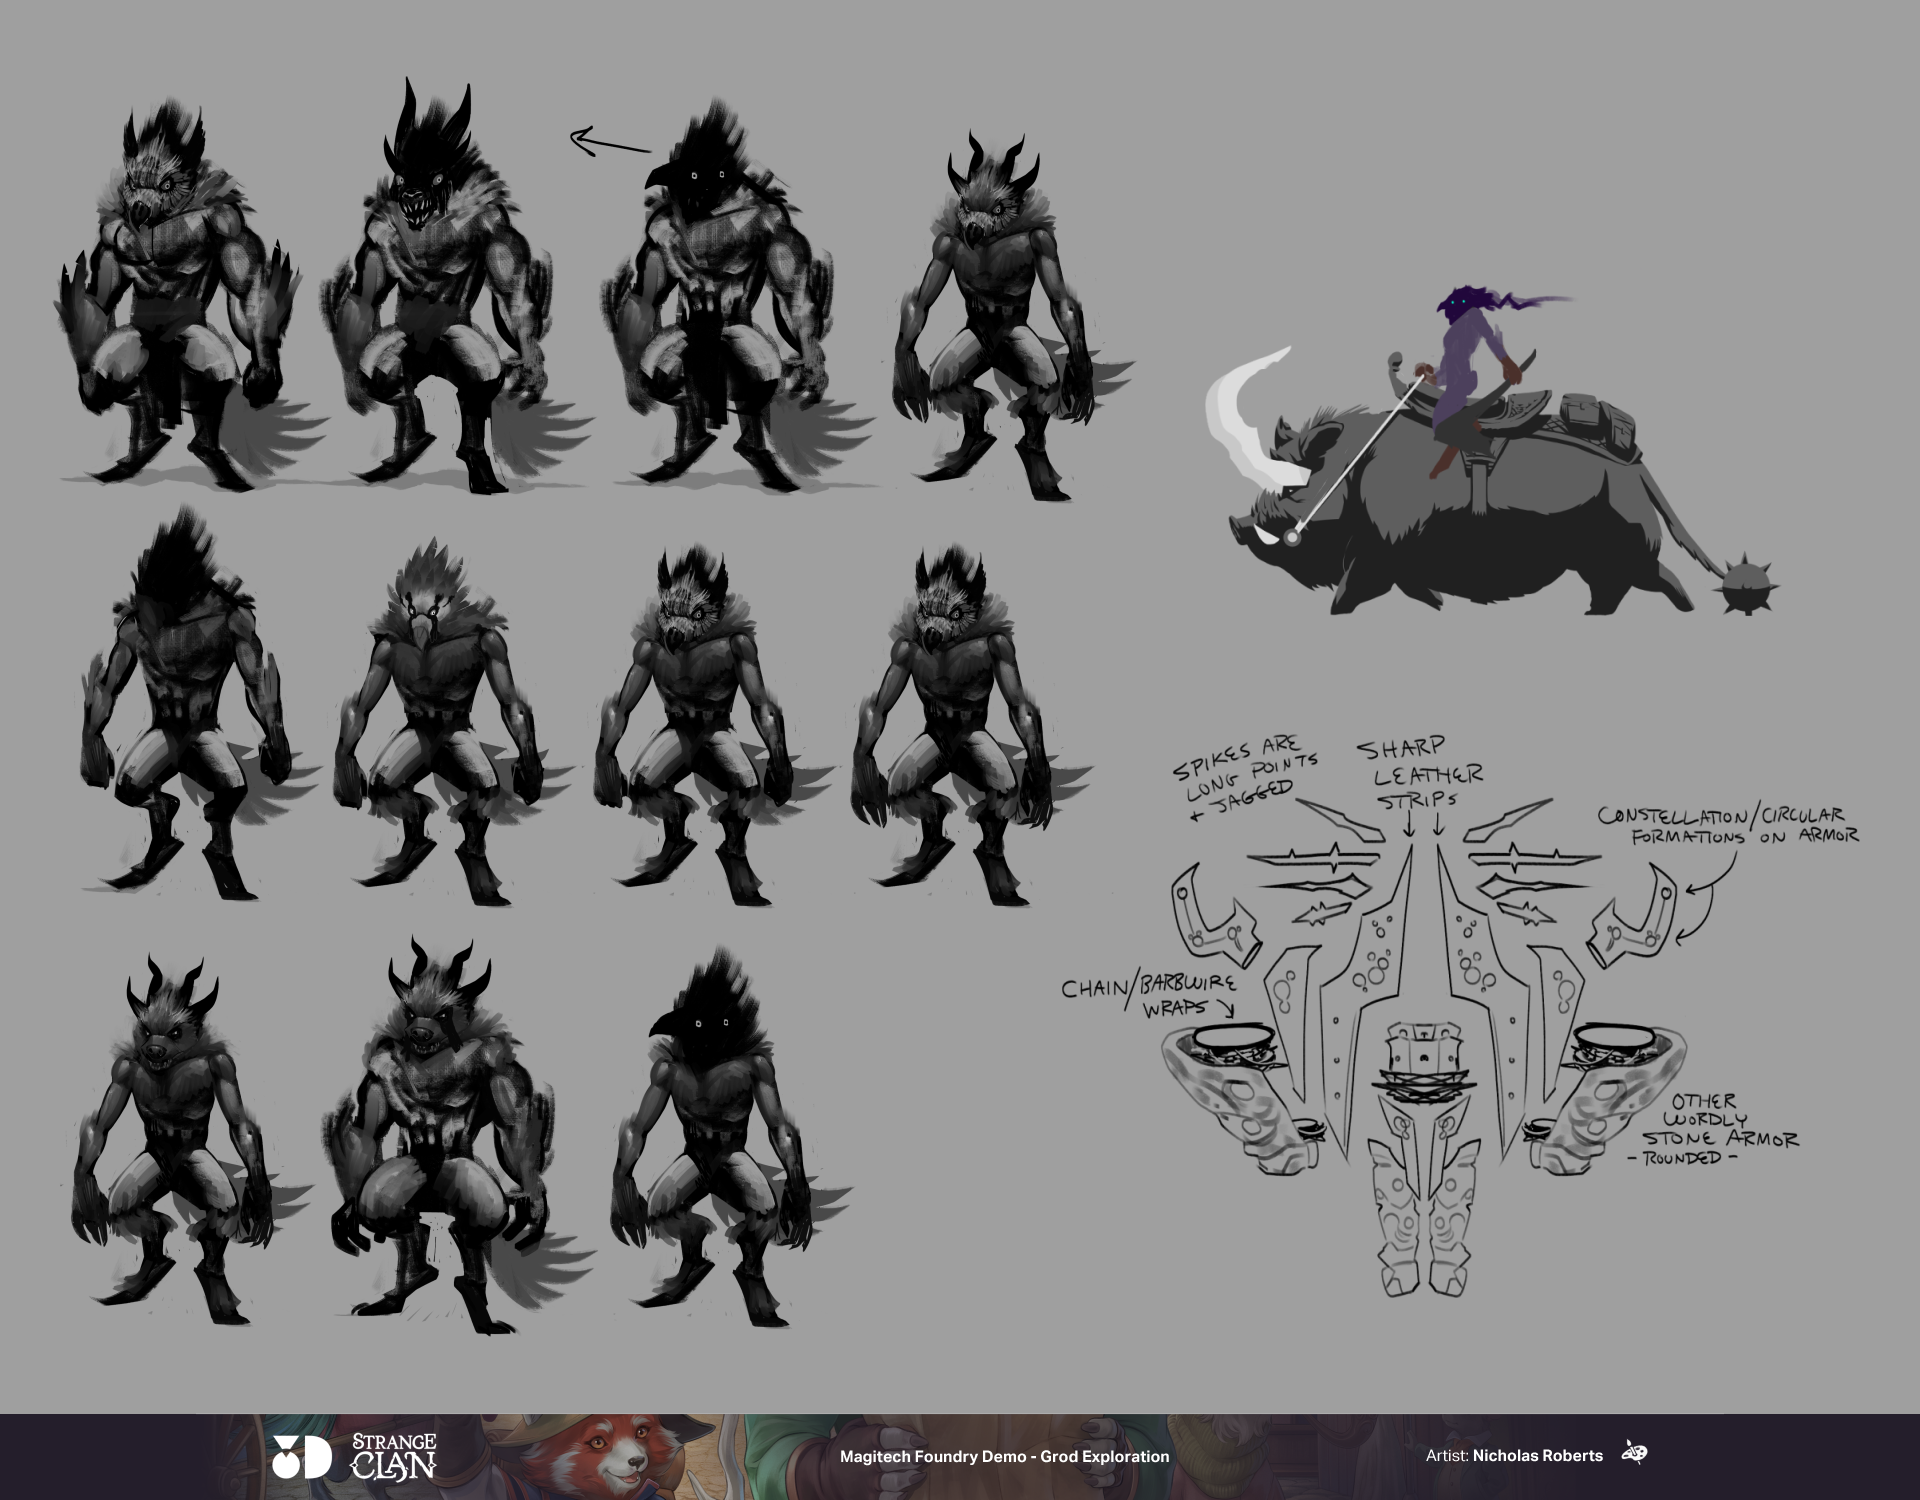Click the Strange Clan logo
Viewport: 1920px width, 1500px height.
pos(393,1456)
